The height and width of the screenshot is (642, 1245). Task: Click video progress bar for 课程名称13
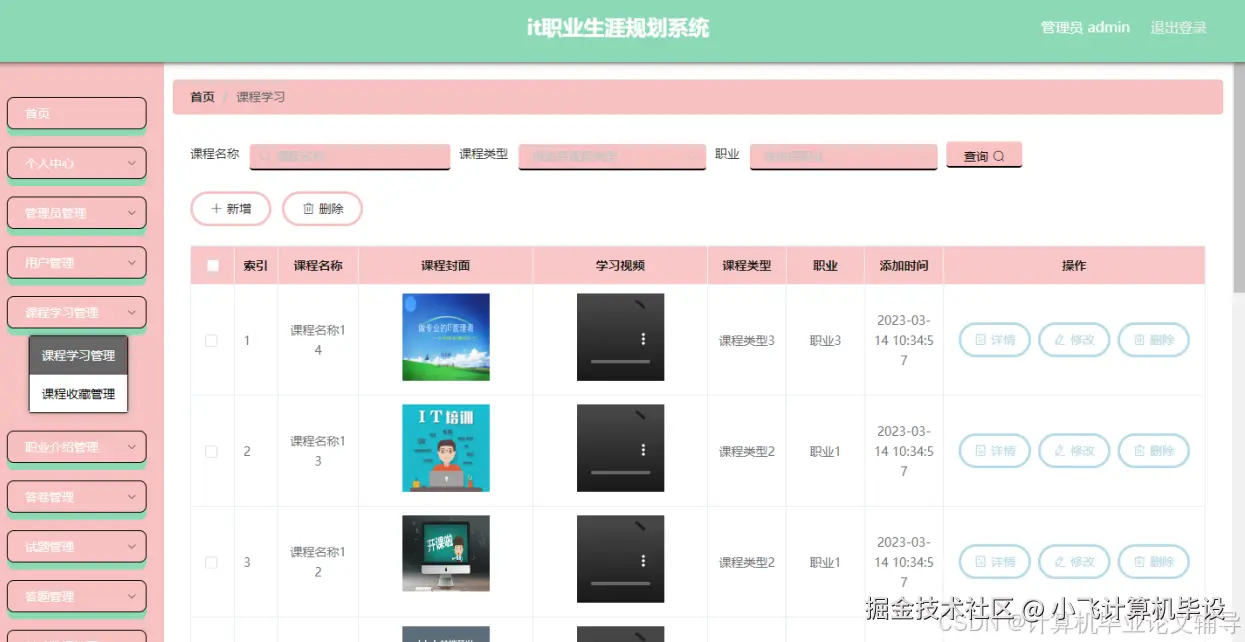point(620,472)
